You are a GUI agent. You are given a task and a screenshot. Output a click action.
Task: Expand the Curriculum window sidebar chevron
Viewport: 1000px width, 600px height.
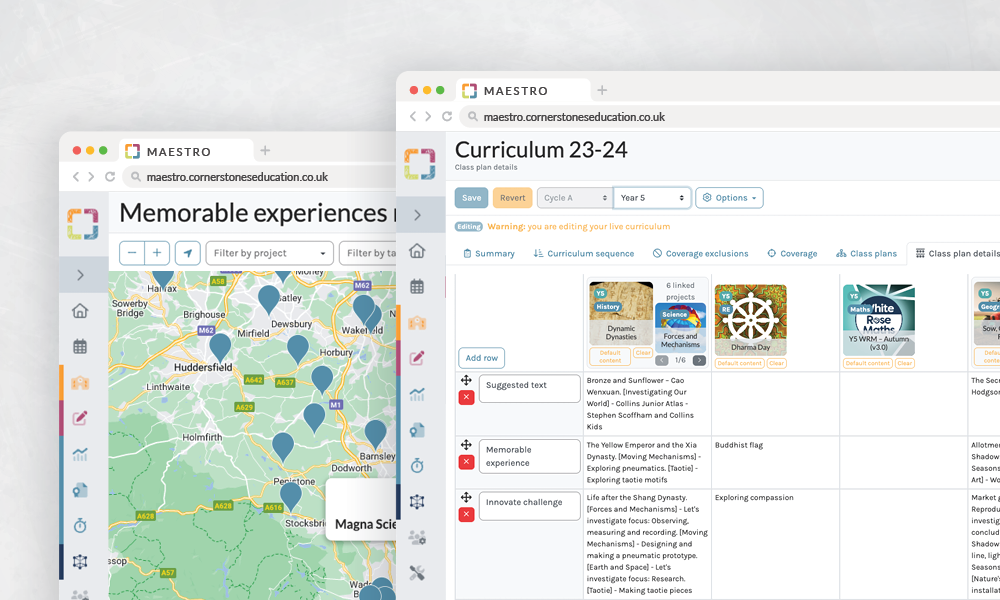tap(417, 215)
